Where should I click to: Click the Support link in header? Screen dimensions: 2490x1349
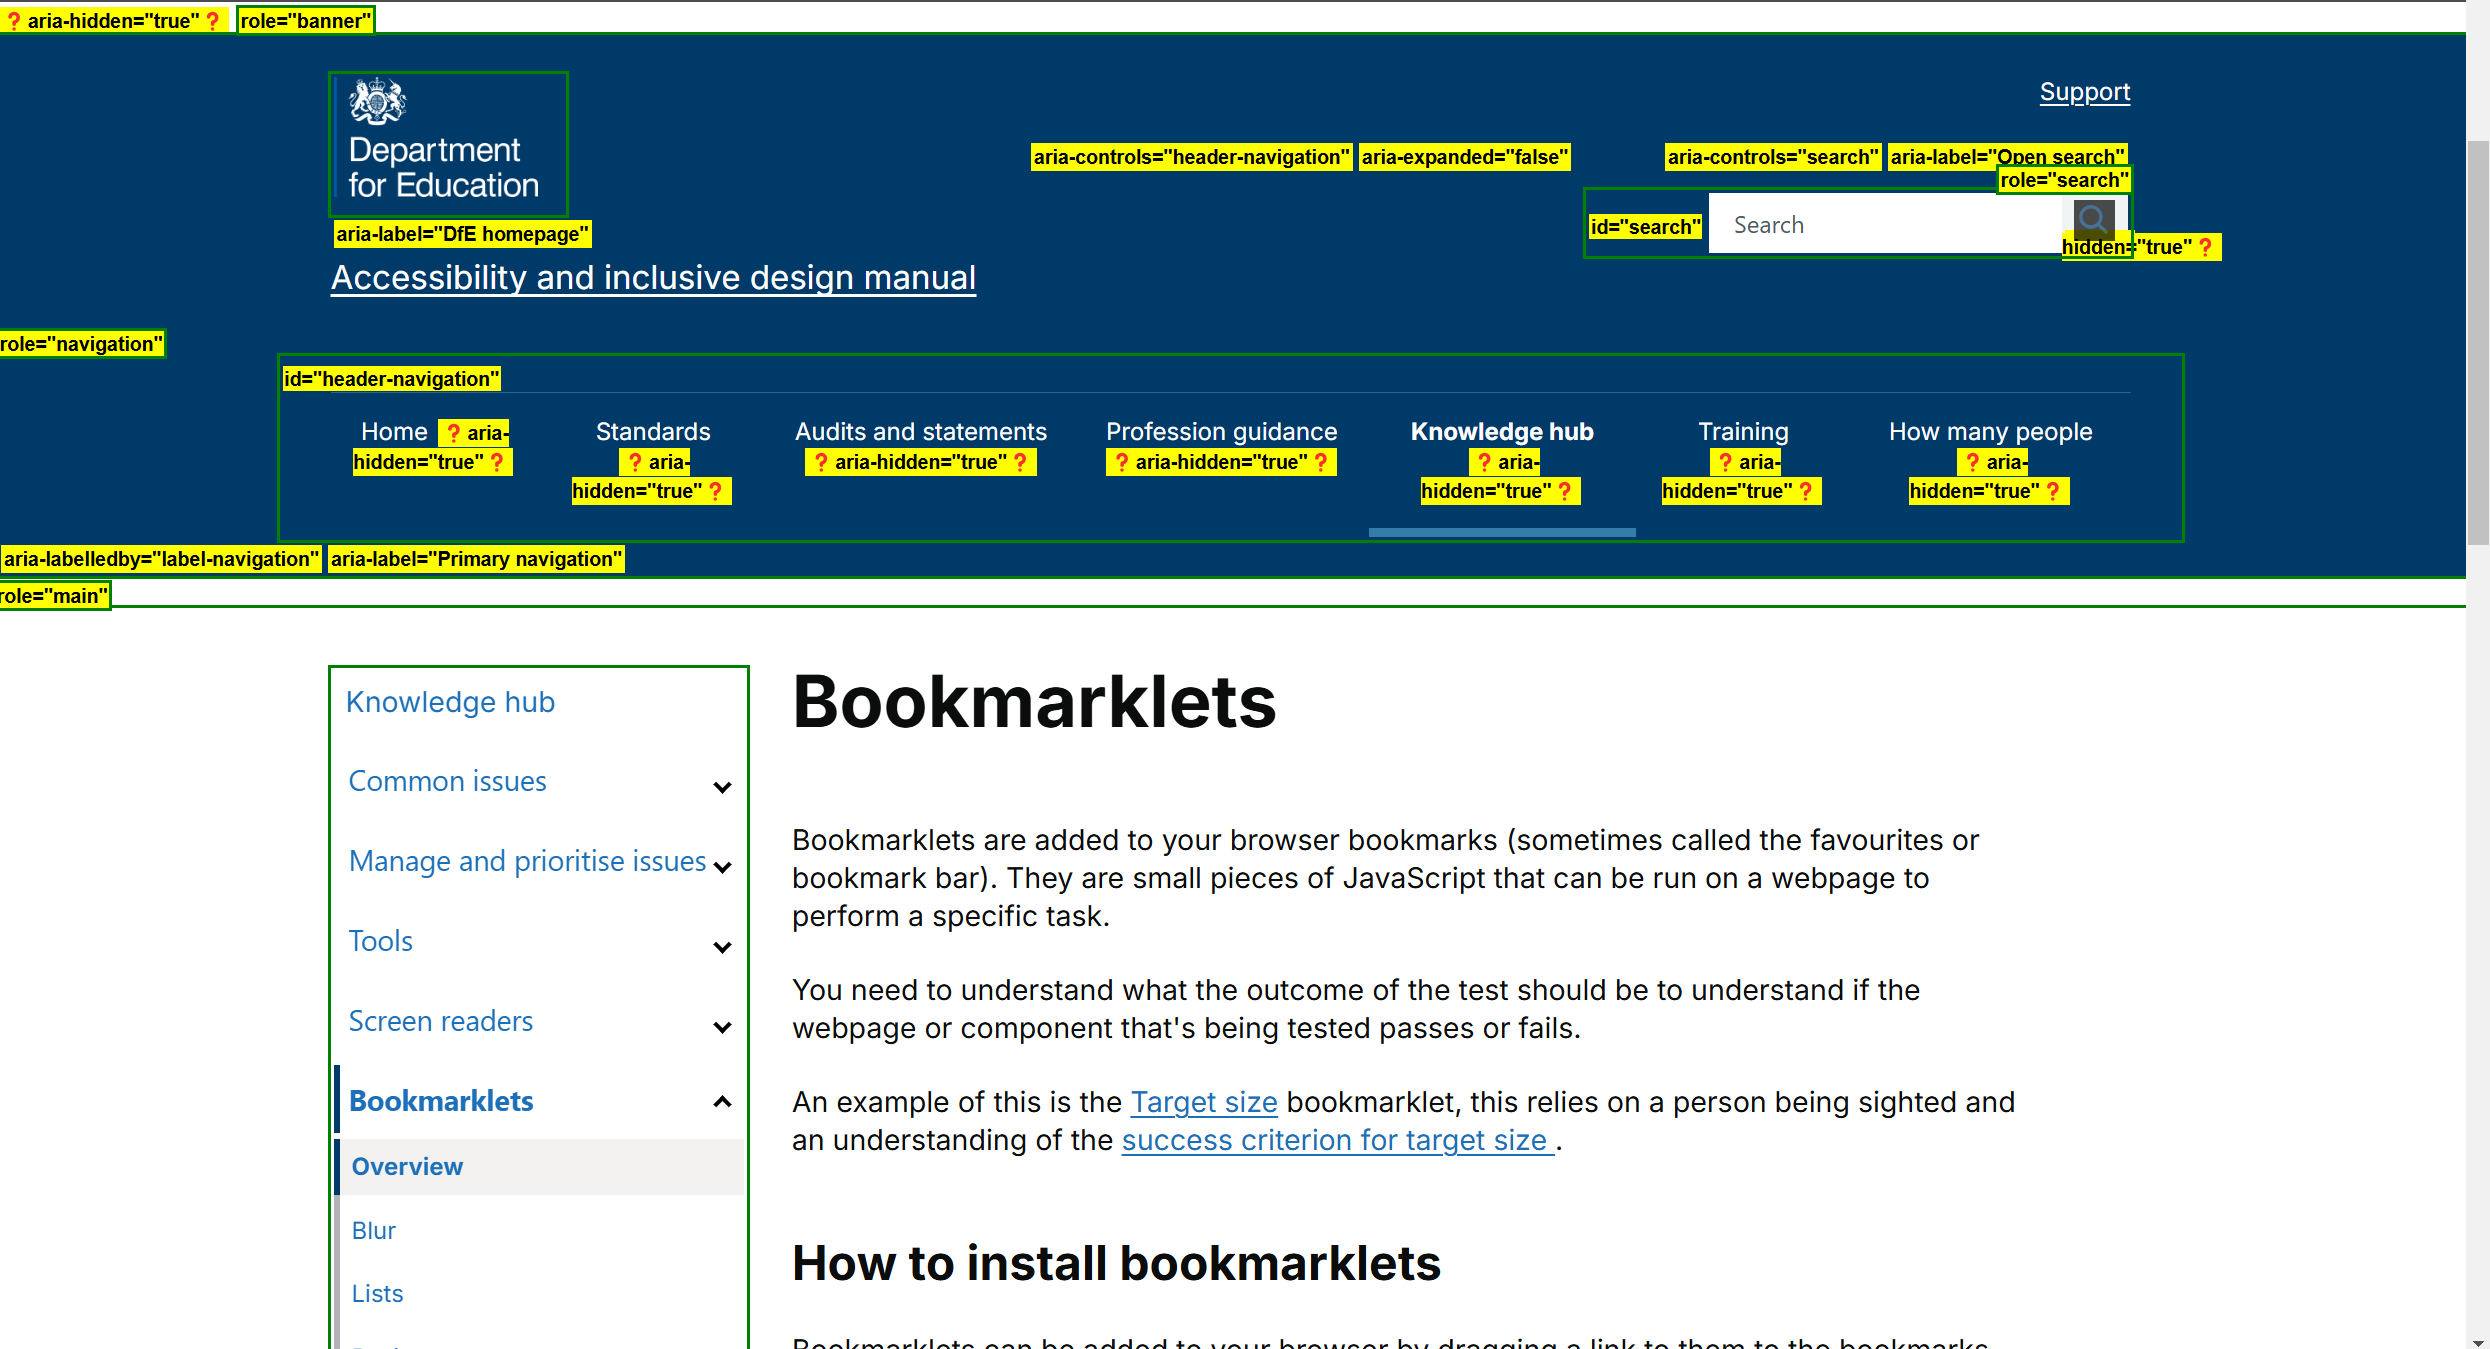(x=2084, y=92)
